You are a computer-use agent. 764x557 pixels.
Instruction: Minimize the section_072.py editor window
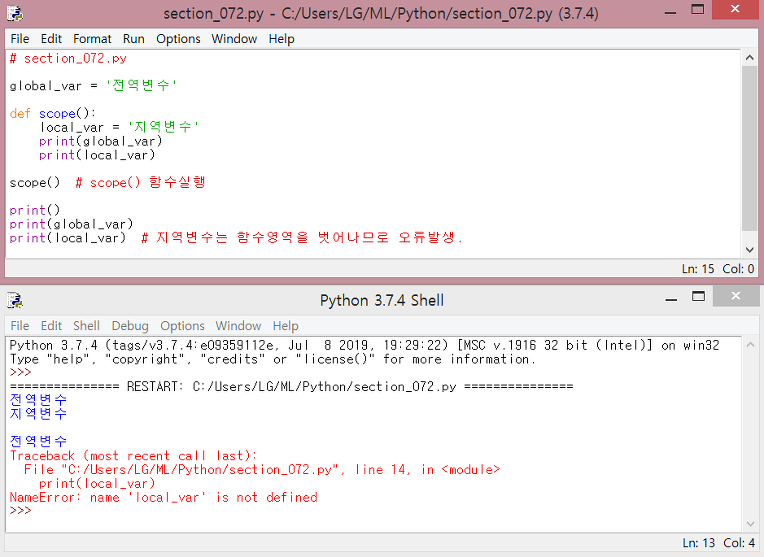[x=671, y=12]
